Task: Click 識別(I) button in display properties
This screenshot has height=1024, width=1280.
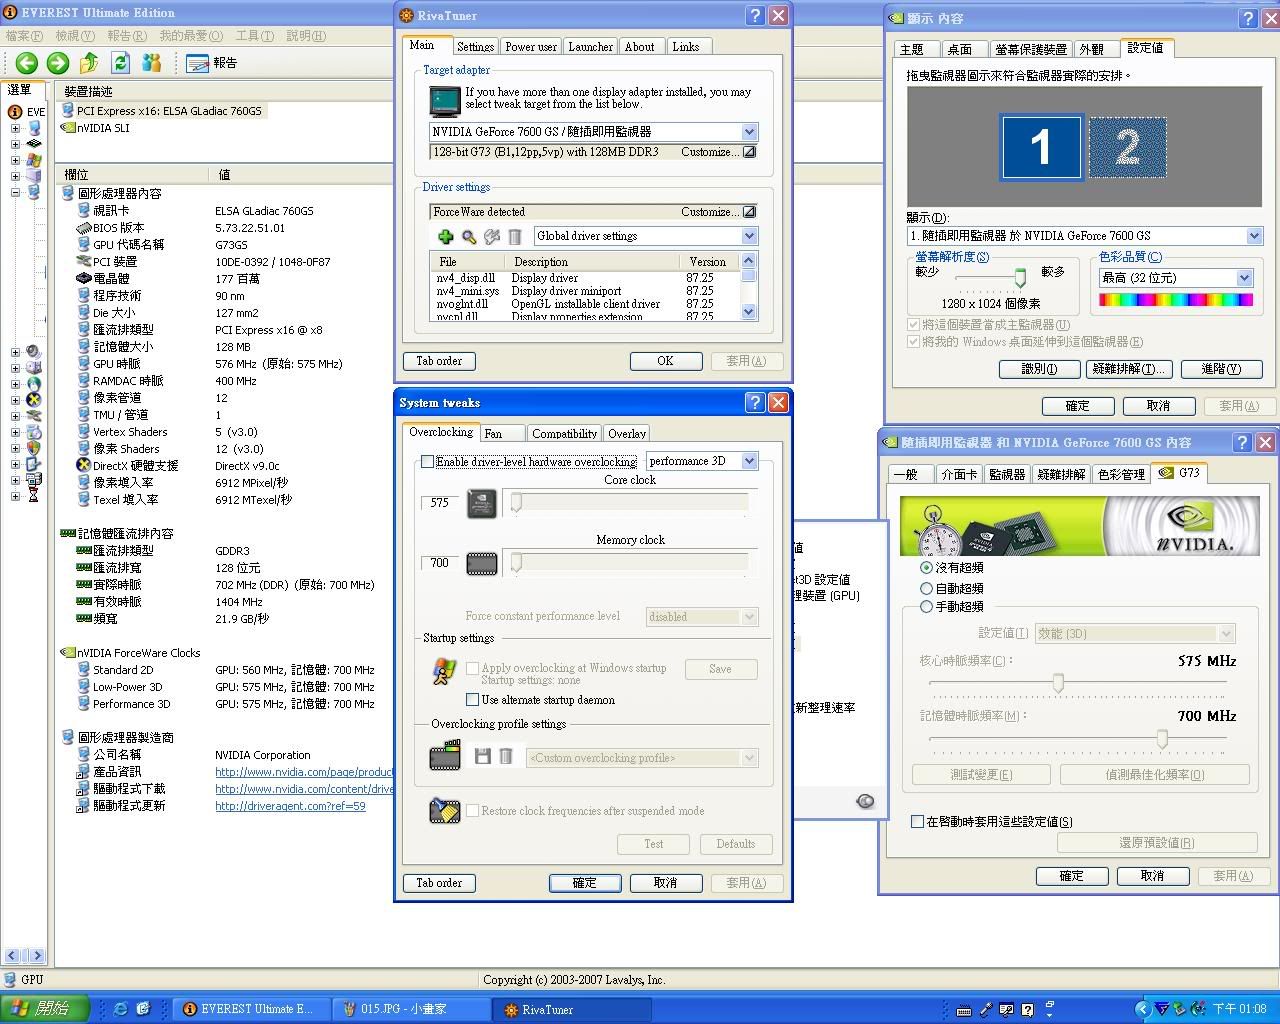Action: coord(1039,369)
